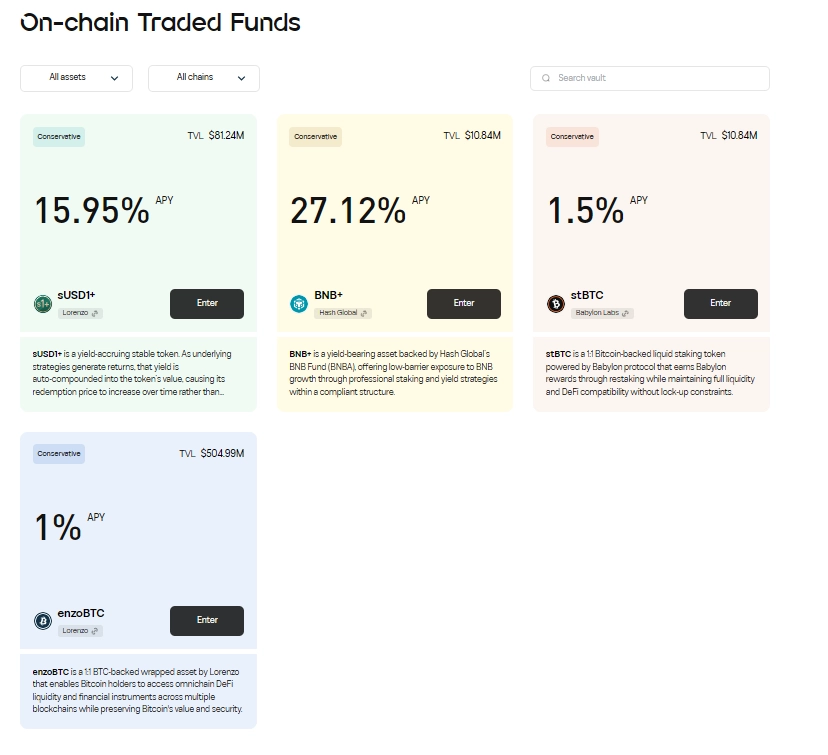The height and width of the screenshot is (755, 828).
Task: Click the enzoBTC token icon
Action: pyautogui.click(x=43, y=620)
